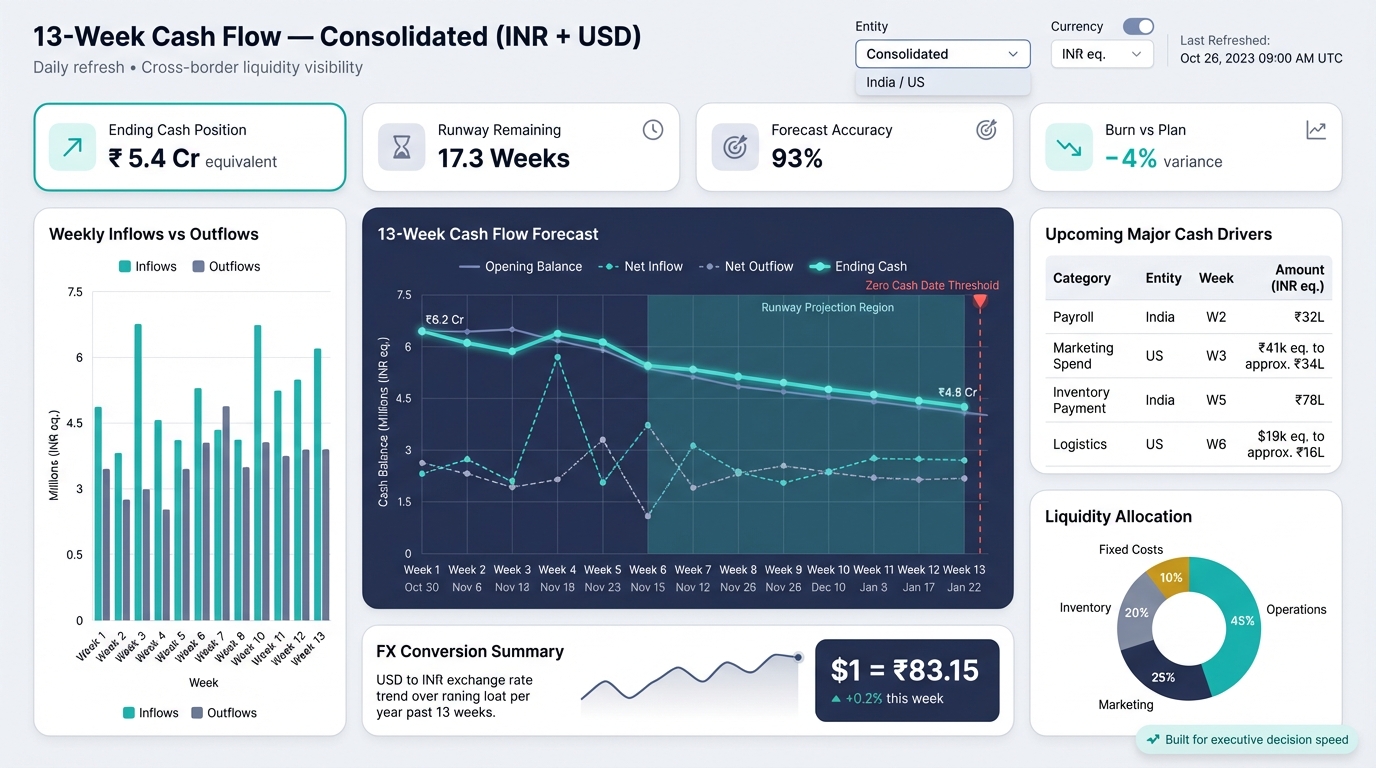Select the line chart icon on Burn vs Plan
This screenshot has height=768, width=1376.
(x=1316, y=129)
